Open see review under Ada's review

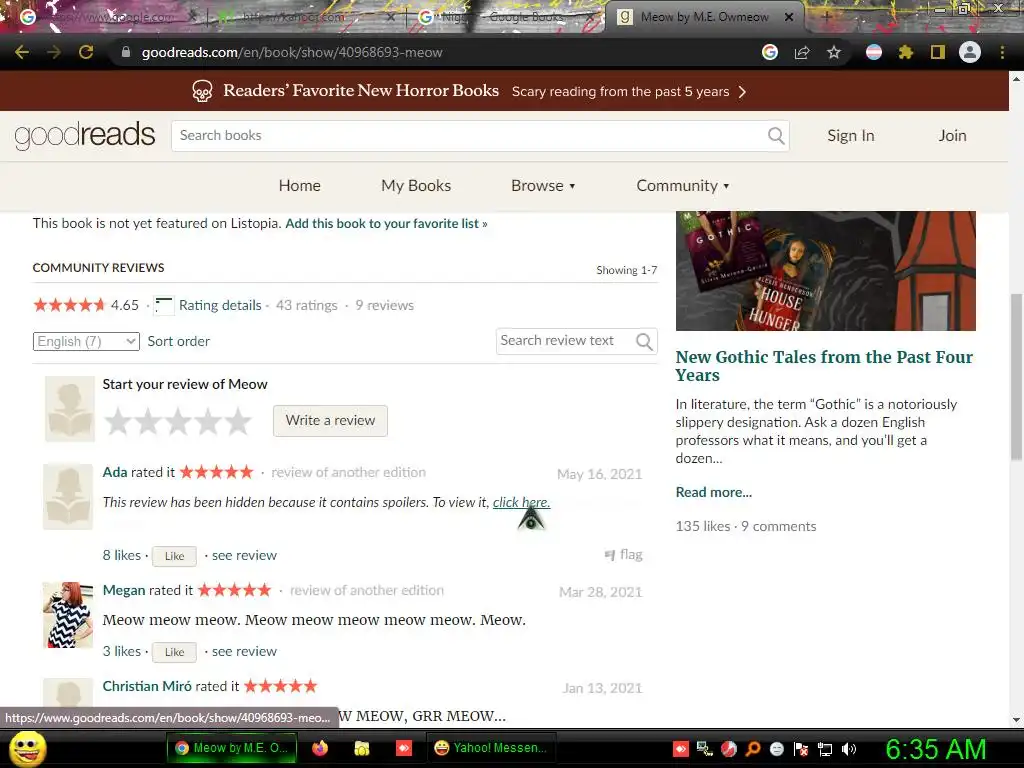[x=244, y=555]
